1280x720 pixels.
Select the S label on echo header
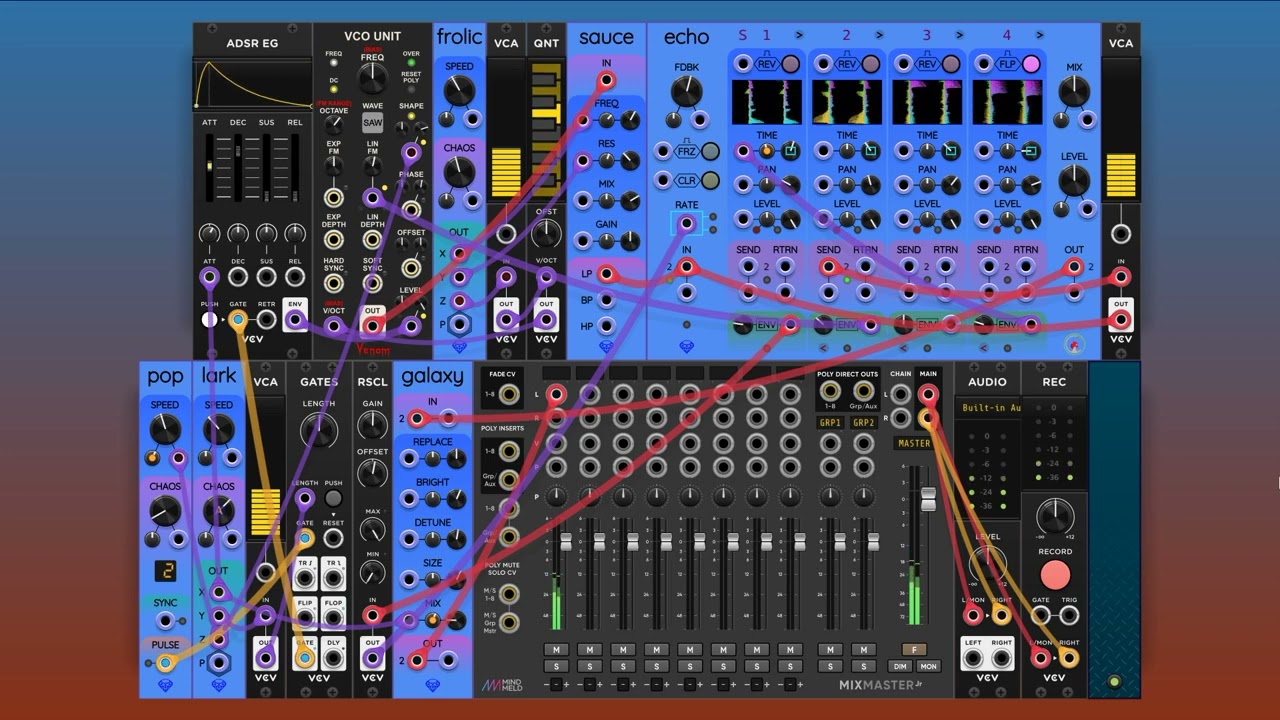(x=742, y=36)
